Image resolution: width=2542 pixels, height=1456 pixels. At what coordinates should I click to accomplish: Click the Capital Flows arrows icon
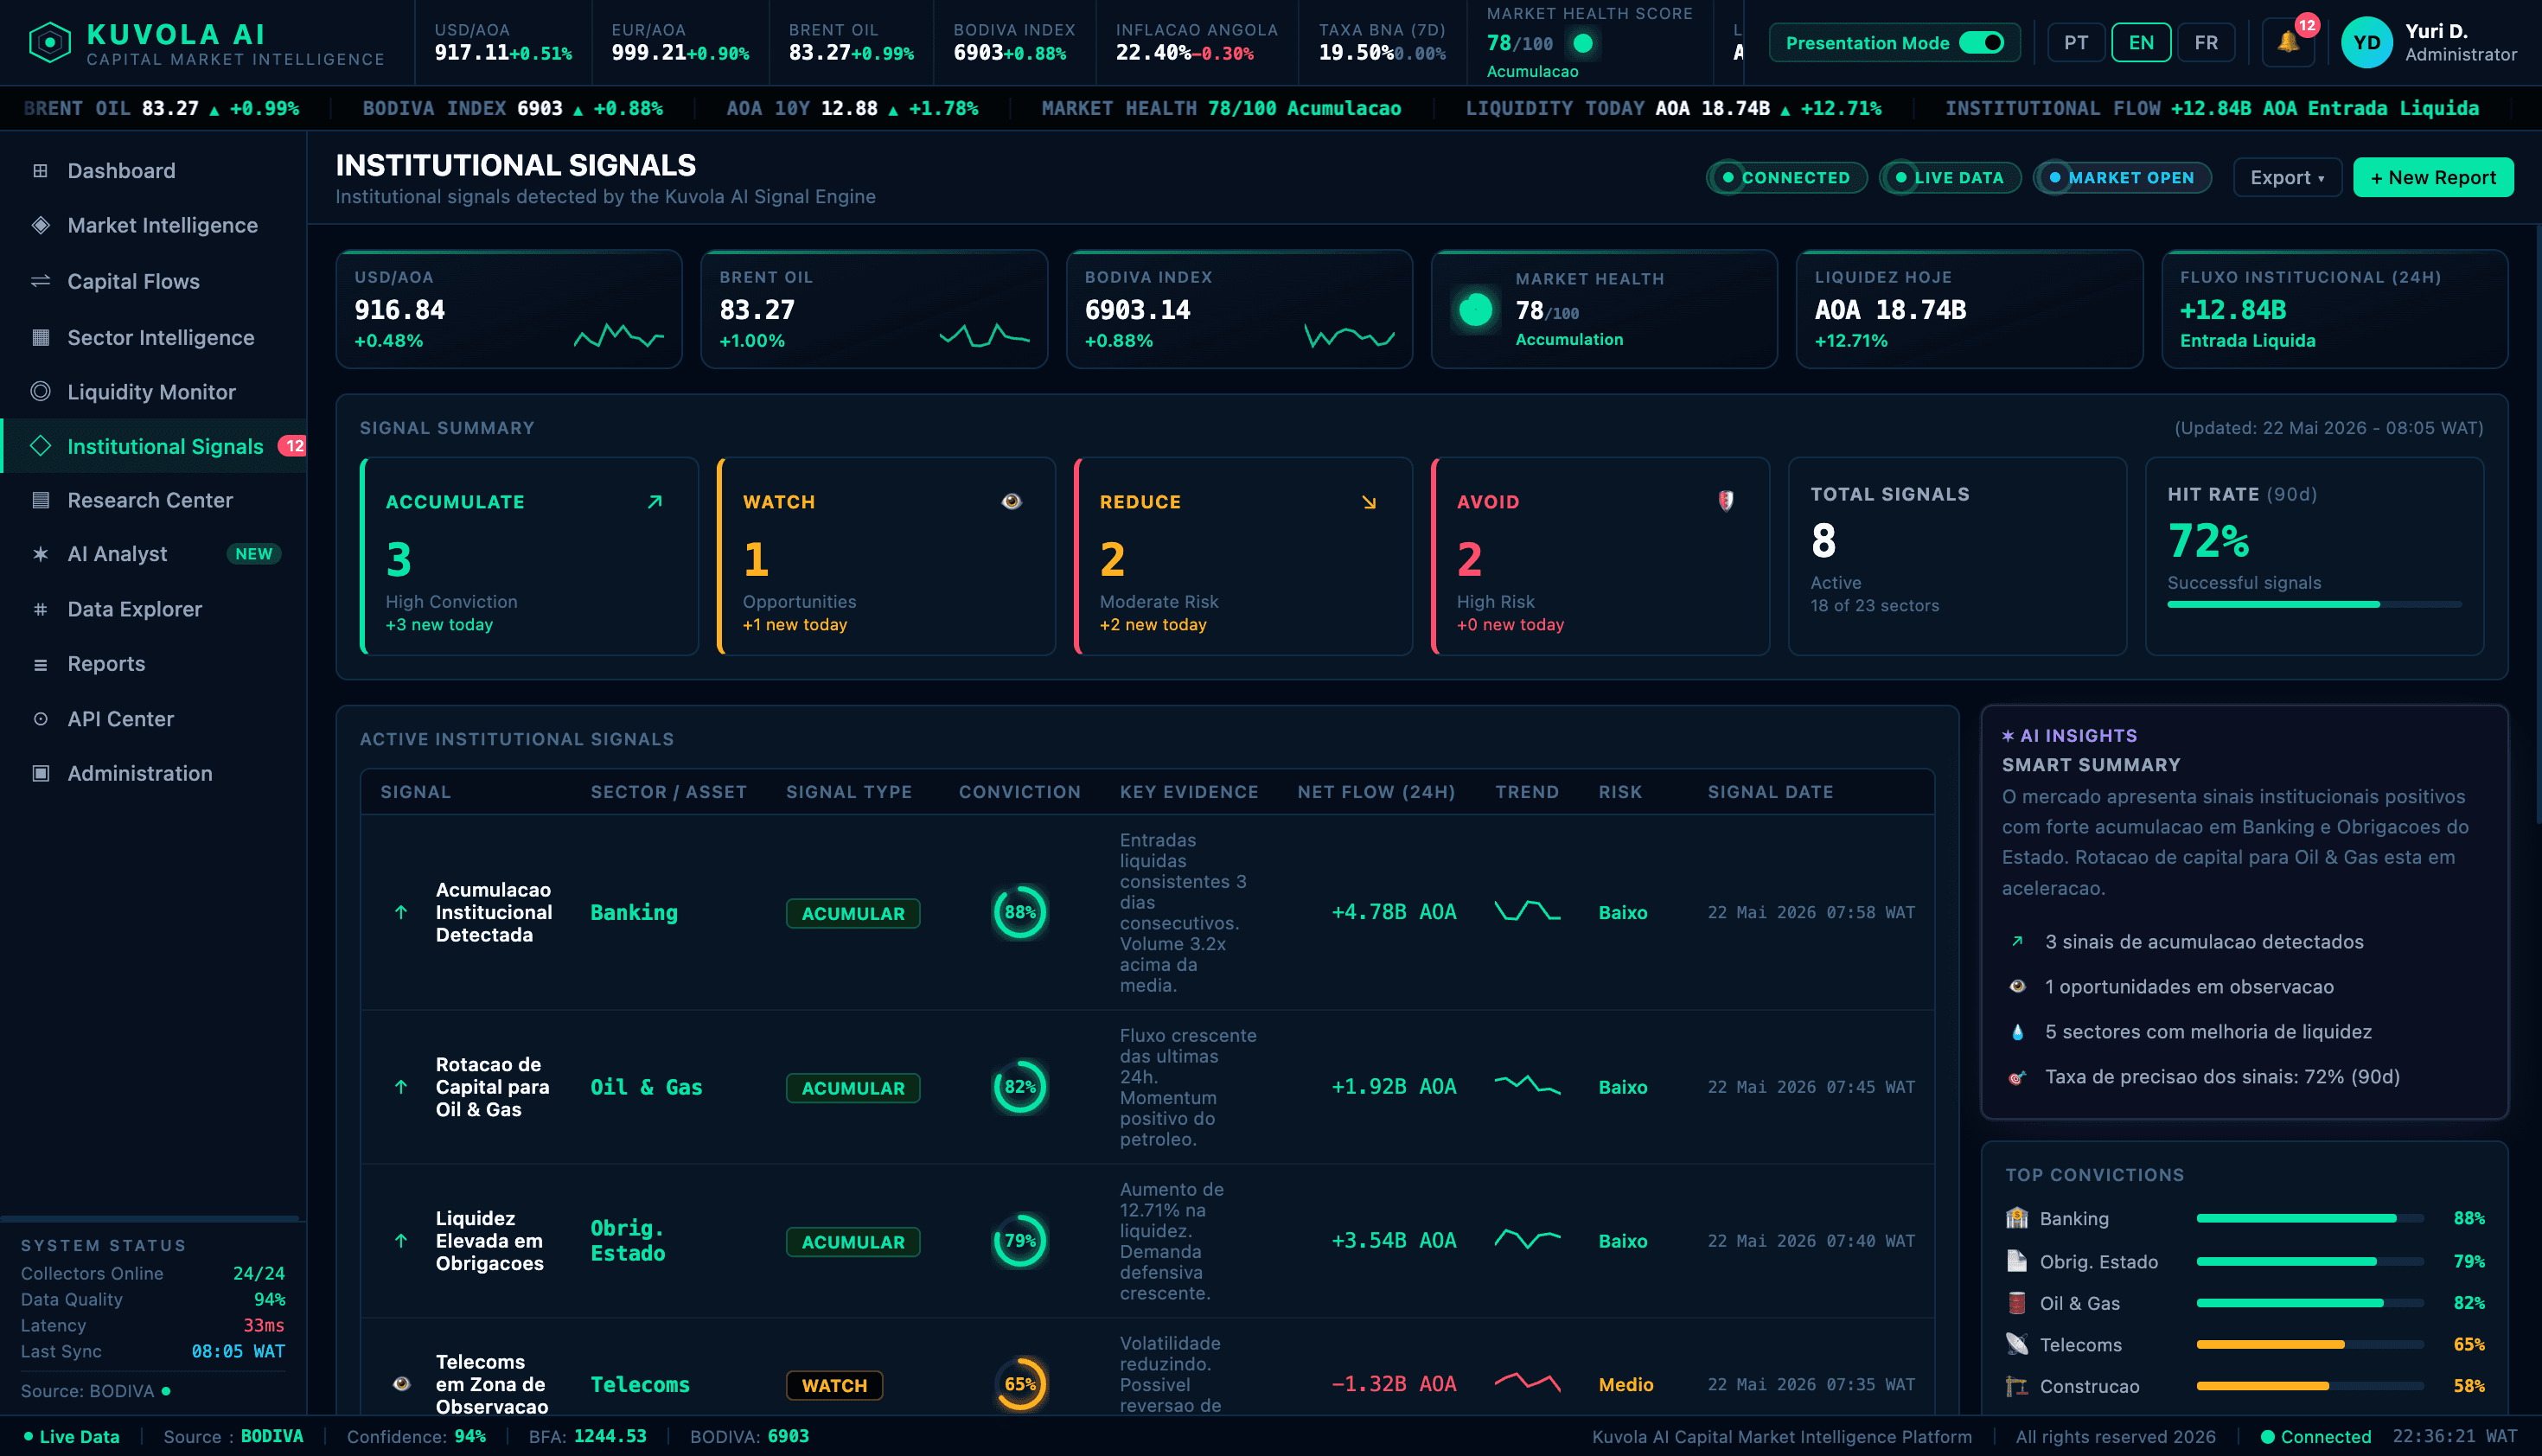[40, 281]
